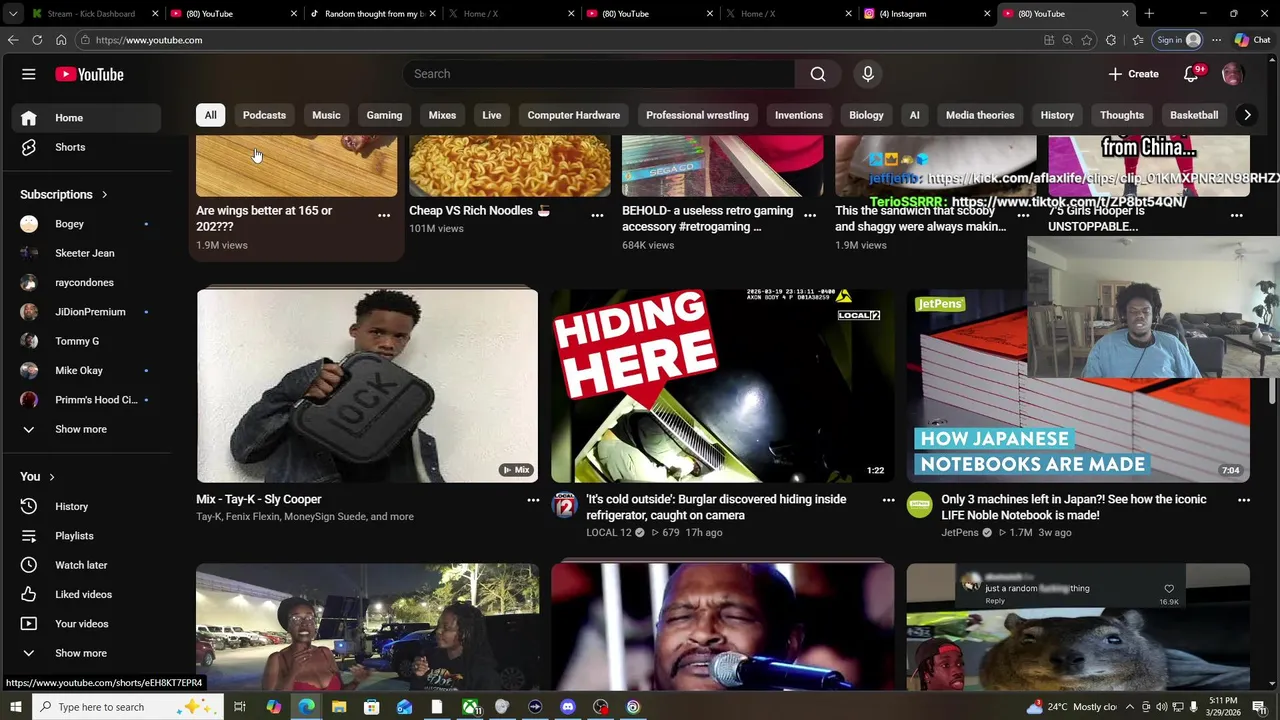
Task: Play the Tay-K Sly Cooper mix thumbnail
Action: [367, 386]
